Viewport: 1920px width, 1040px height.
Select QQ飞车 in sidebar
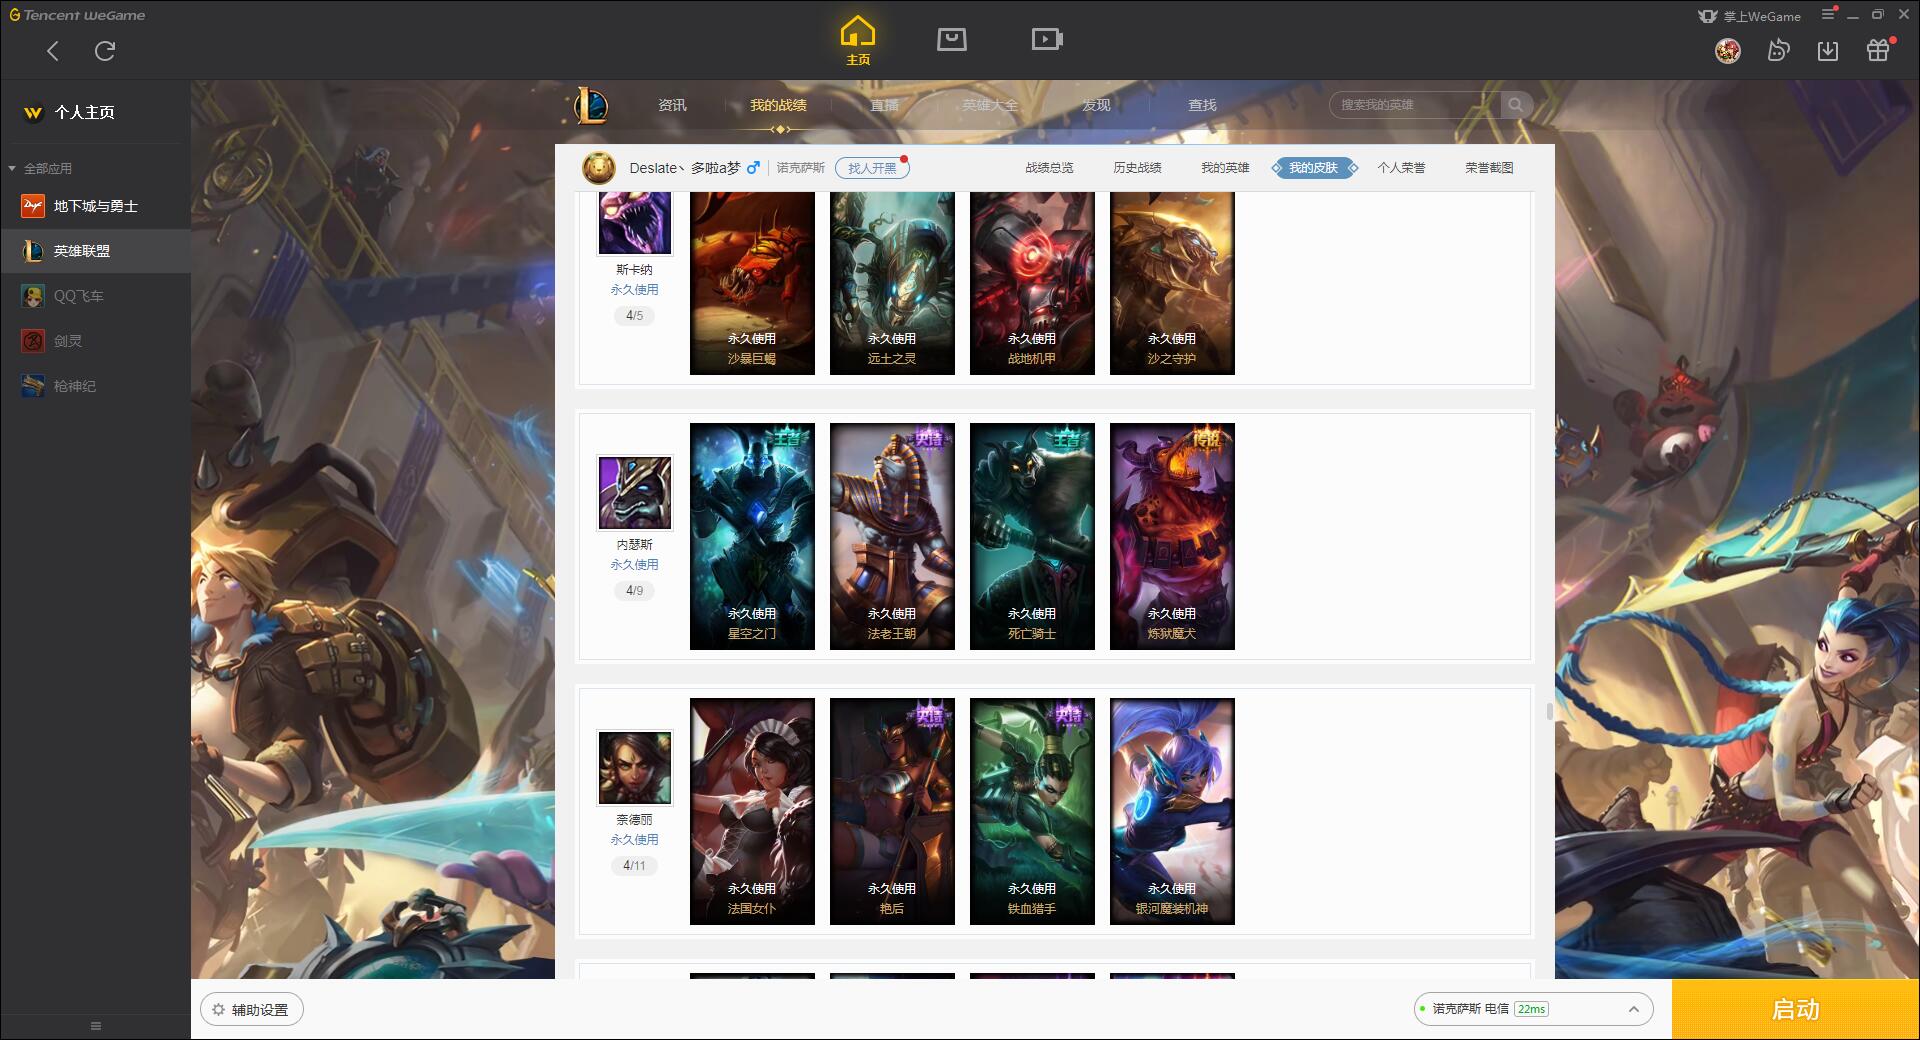95,296
